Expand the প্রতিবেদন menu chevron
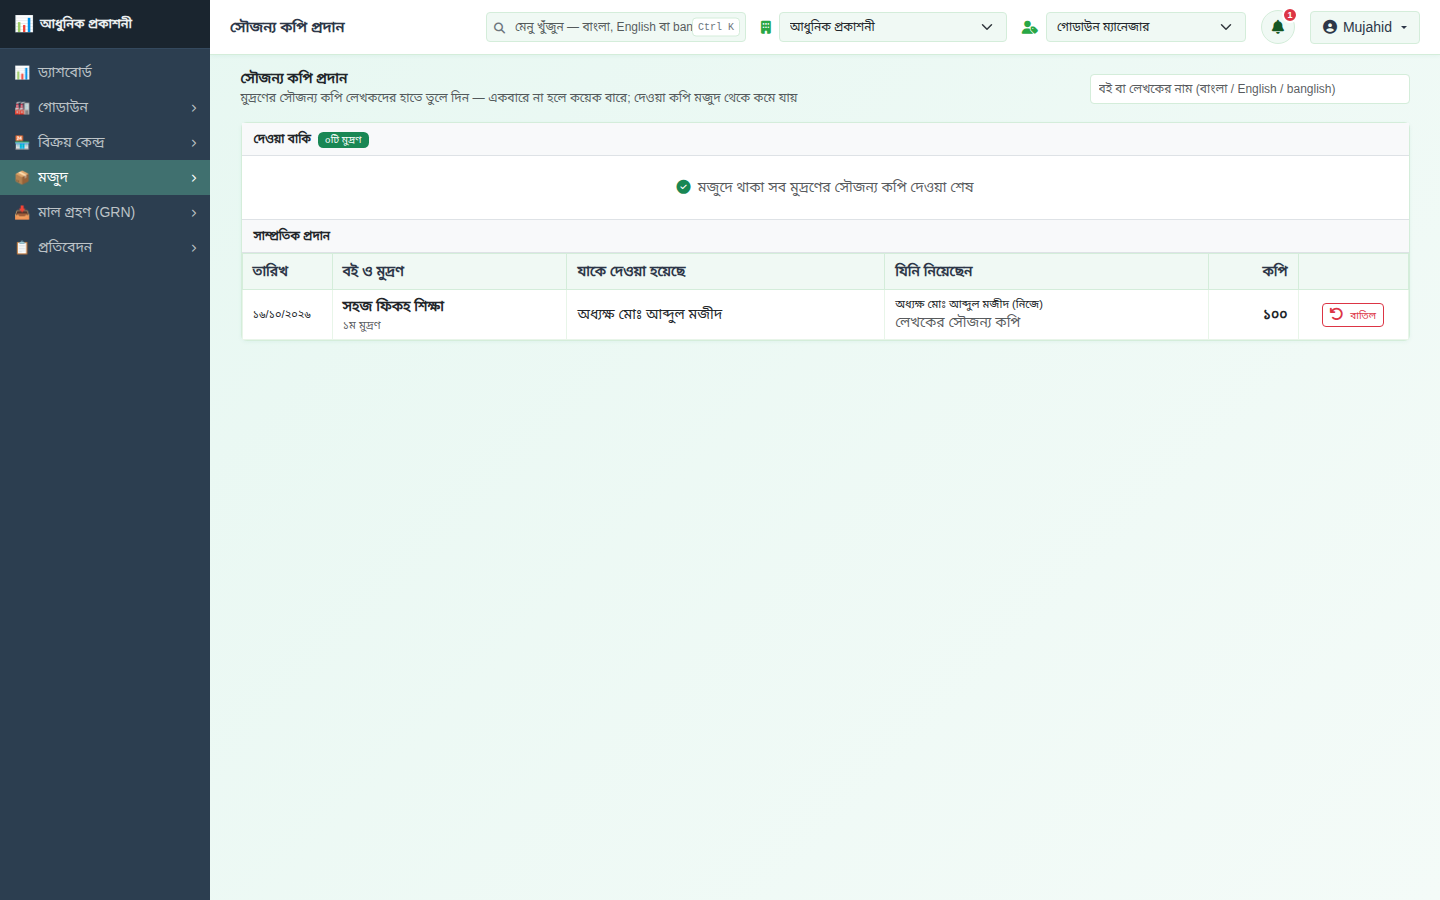The width and height of the screenshot is (1440, 900). [x=194, y=248]
